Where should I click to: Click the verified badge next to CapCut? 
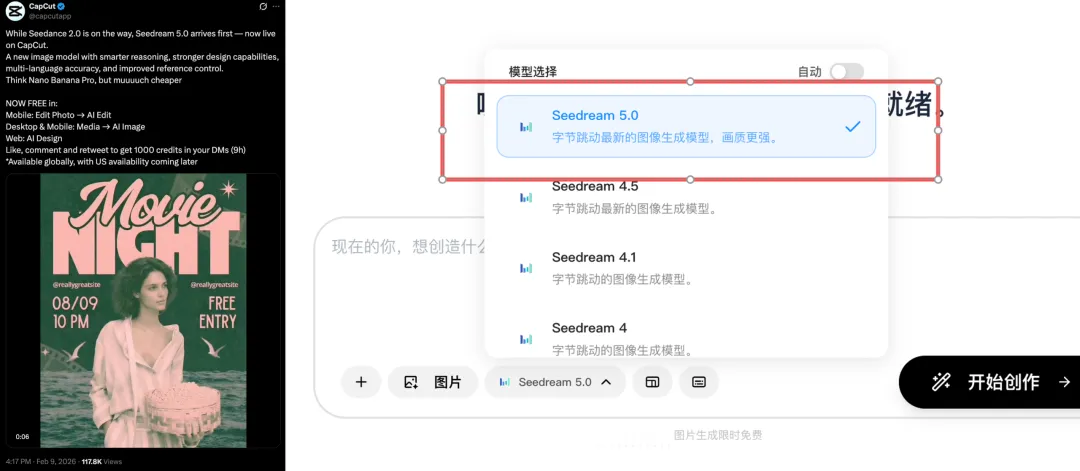coord(62,6)
